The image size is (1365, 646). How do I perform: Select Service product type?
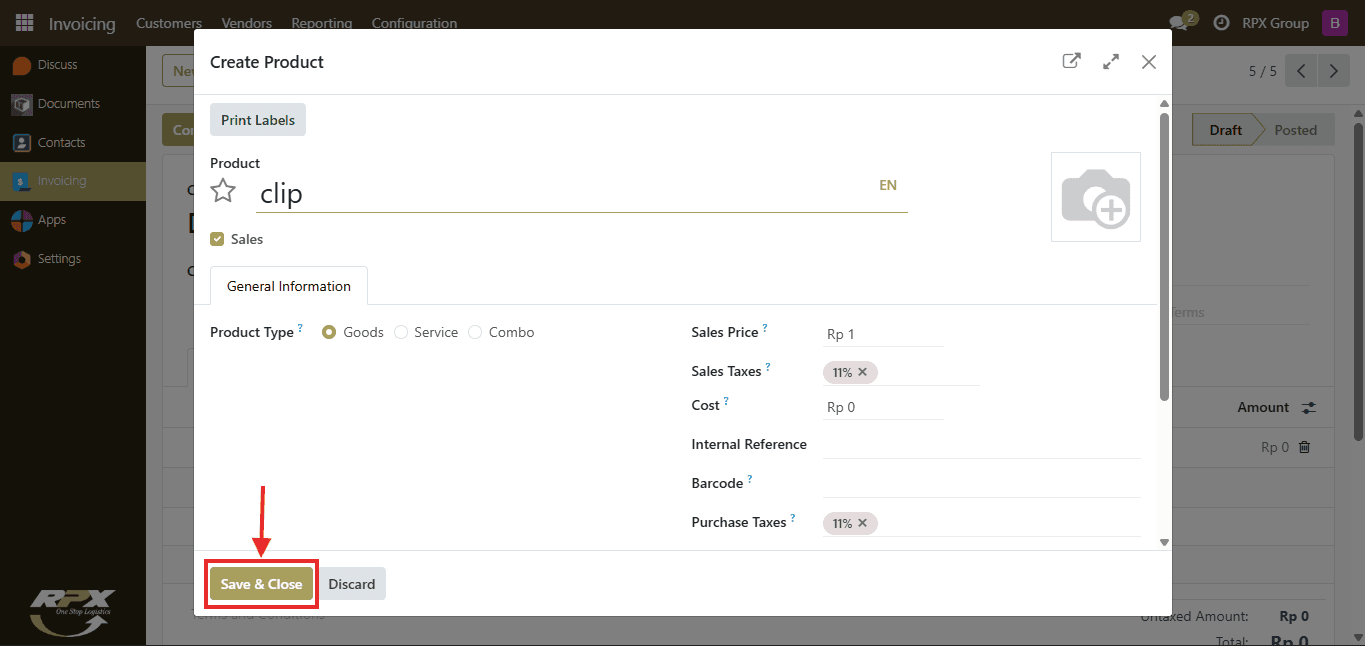coord(401,332)
